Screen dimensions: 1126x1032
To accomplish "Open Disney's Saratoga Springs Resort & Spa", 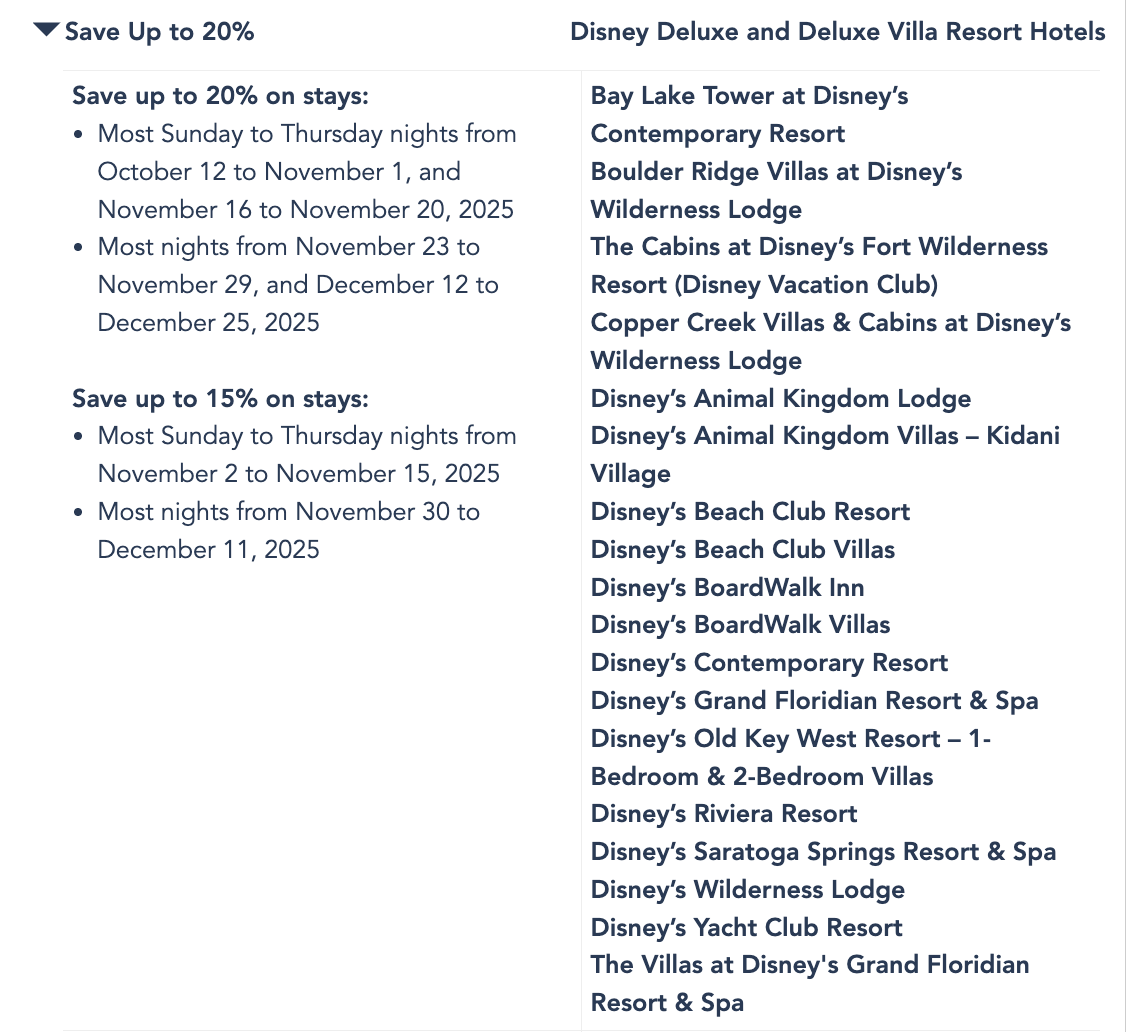I will [823, 852].
